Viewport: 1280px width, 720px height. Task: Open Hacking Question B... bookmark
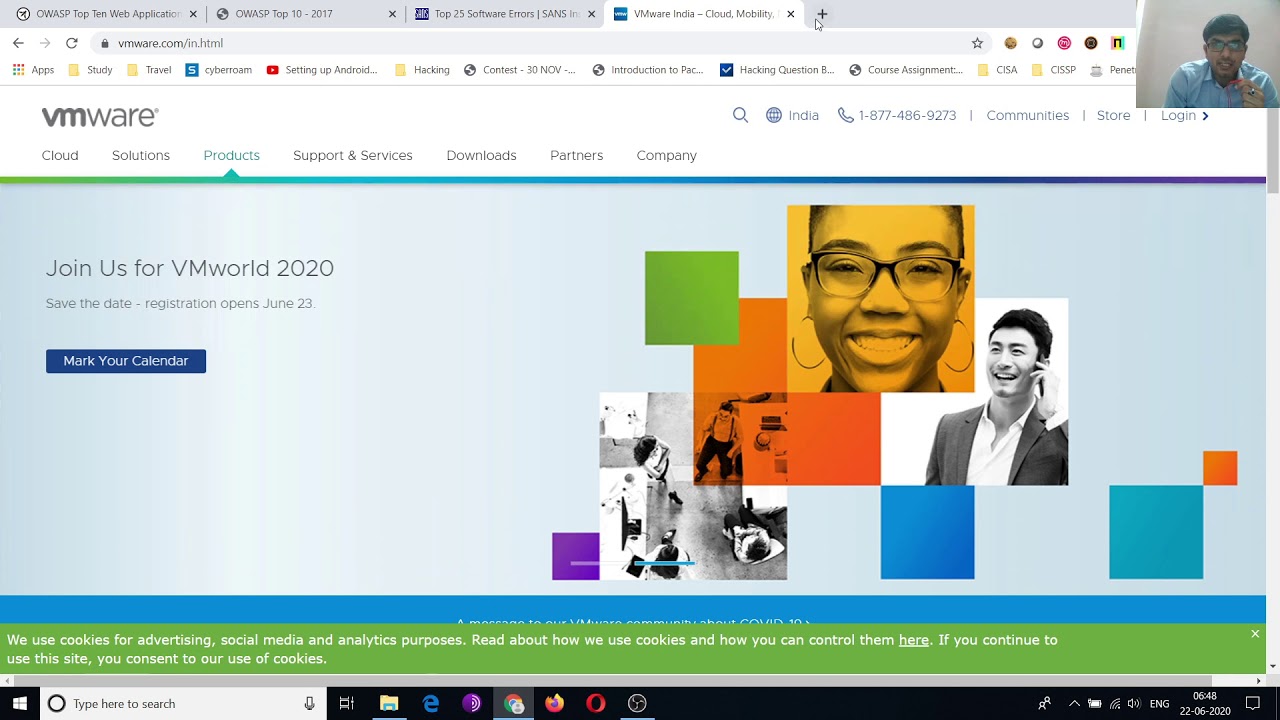pyautogui.click(x=776, y=70)
